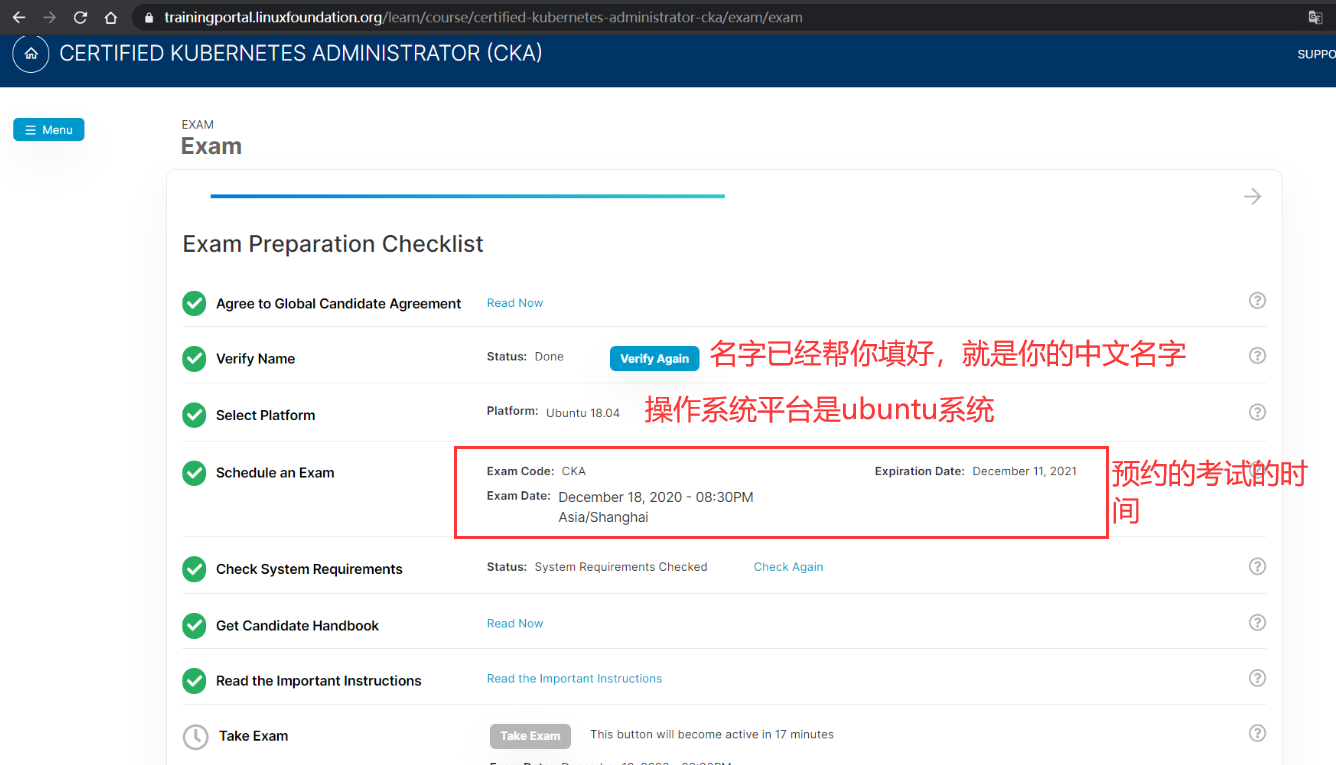Click the exam date December 18, 2020 - 08:30PM
The height and width of the screenshot is (765, 1336).
tap(656, 497)
